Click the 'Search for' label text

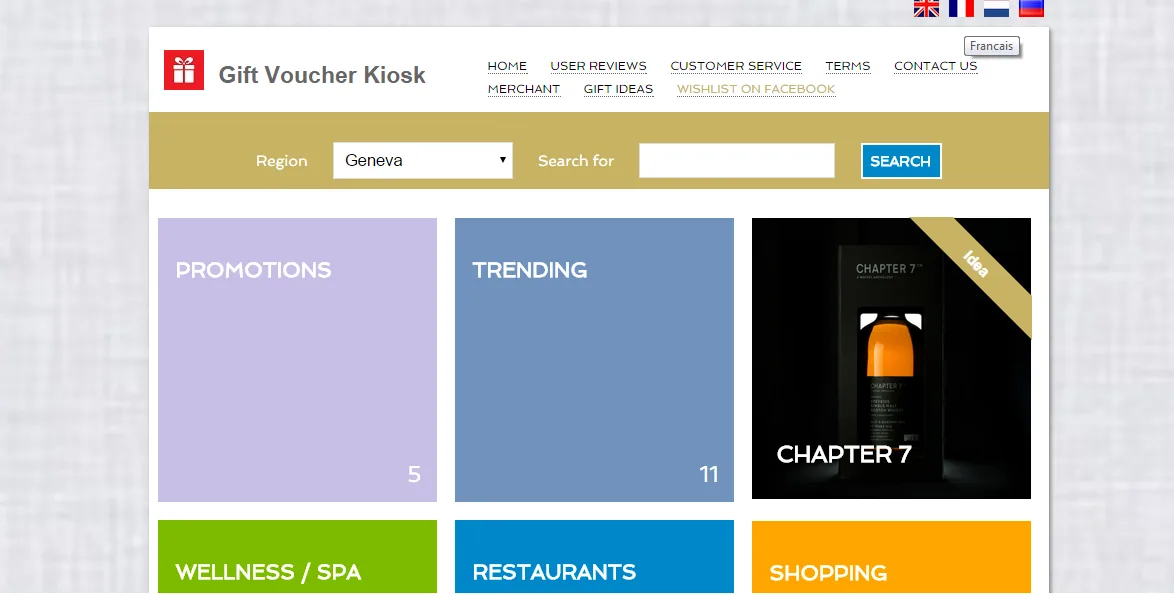576,161
